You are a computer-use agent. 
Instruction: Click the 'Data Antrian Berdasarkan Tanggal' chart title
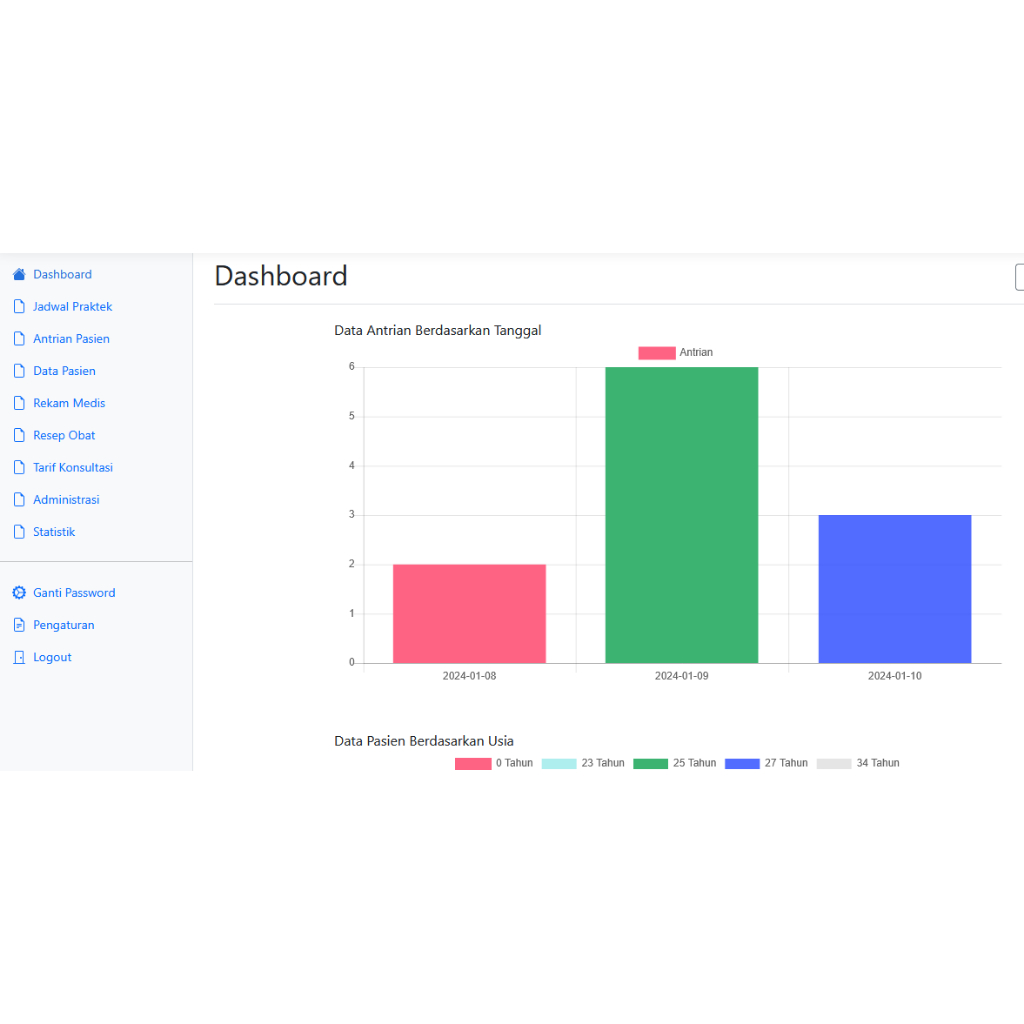[x=438, y=330]
